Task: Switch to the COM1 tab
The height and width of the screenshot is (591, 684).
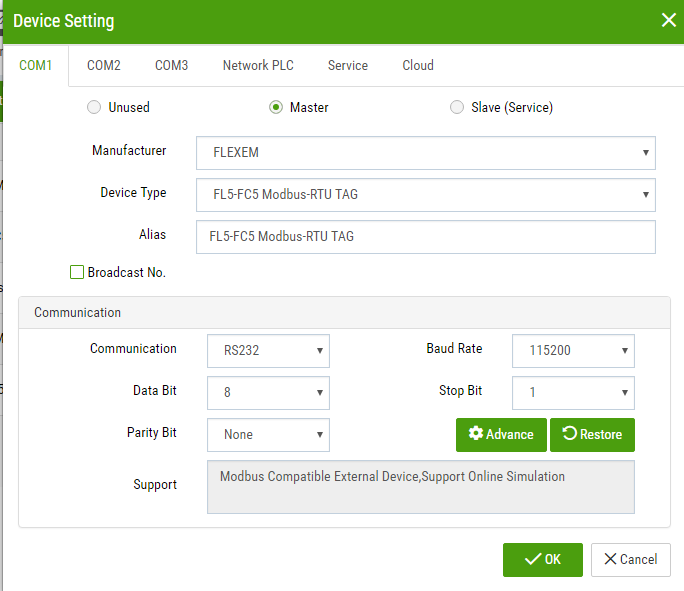Action: point(35,65)
